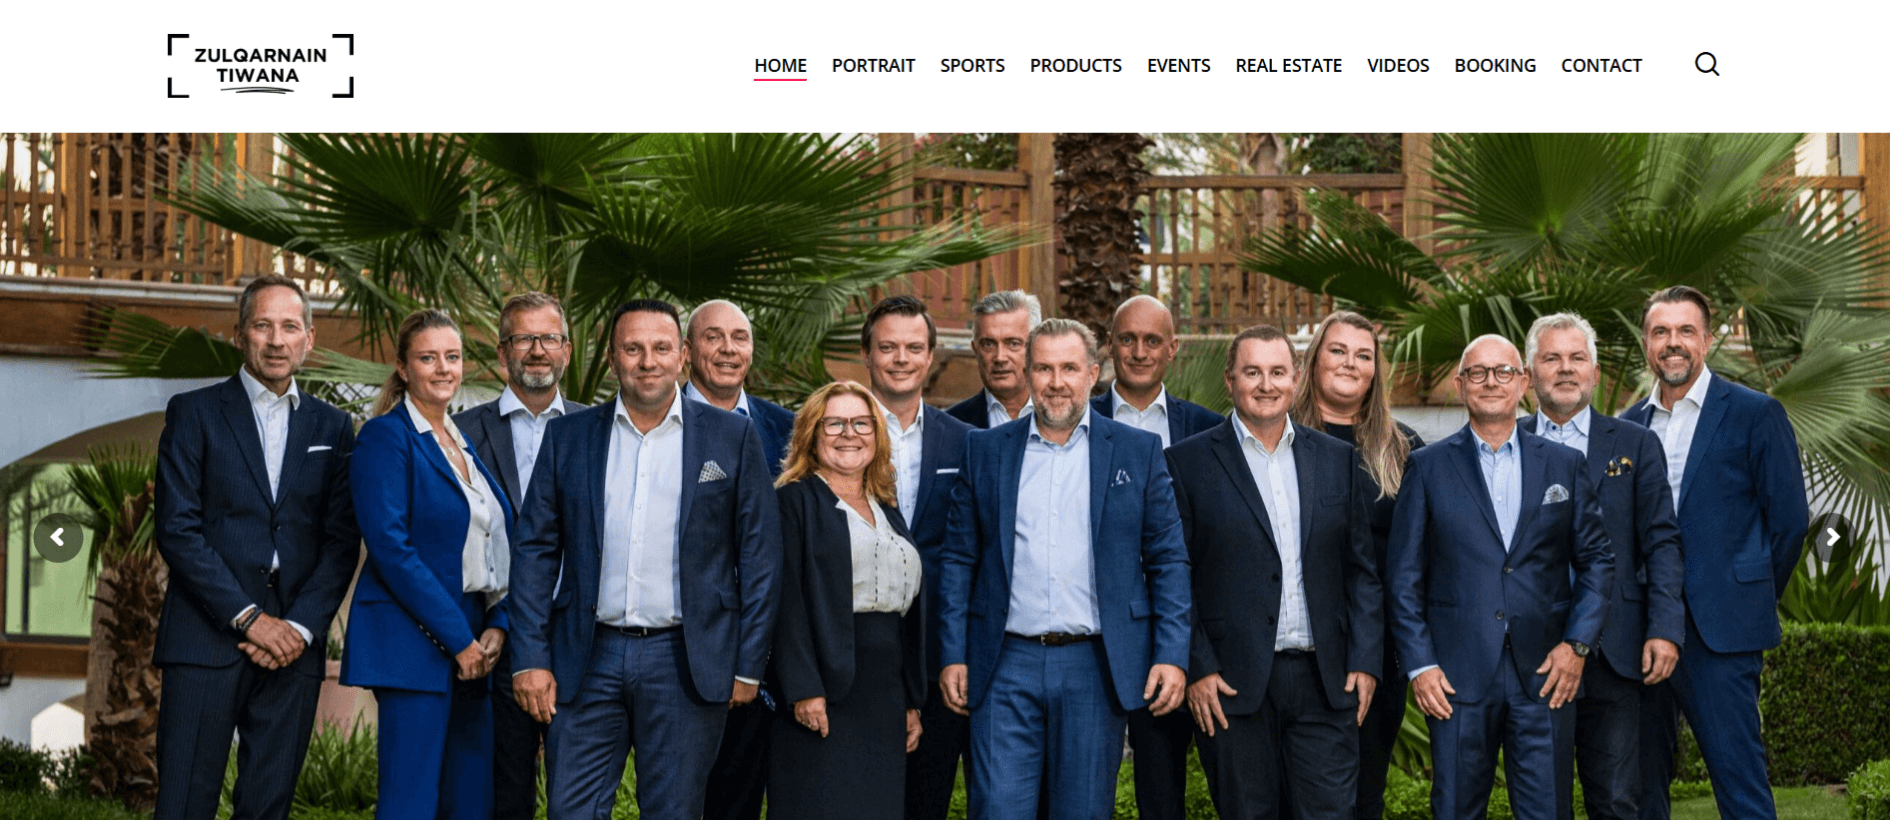Open the HOME menu item

(x=780, y=66)
